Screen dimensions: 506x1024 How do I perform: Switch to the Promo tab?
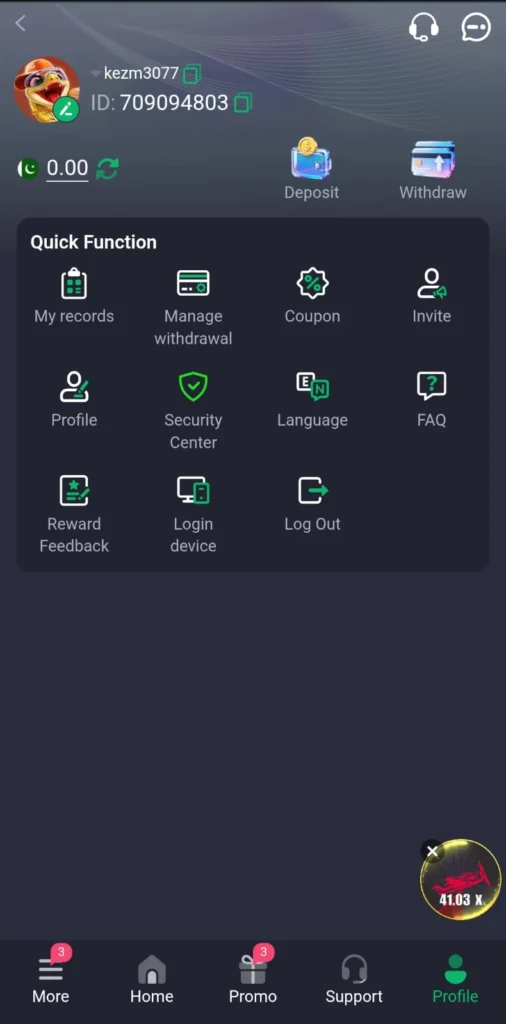pyautogui.click(x=253, y=976)
